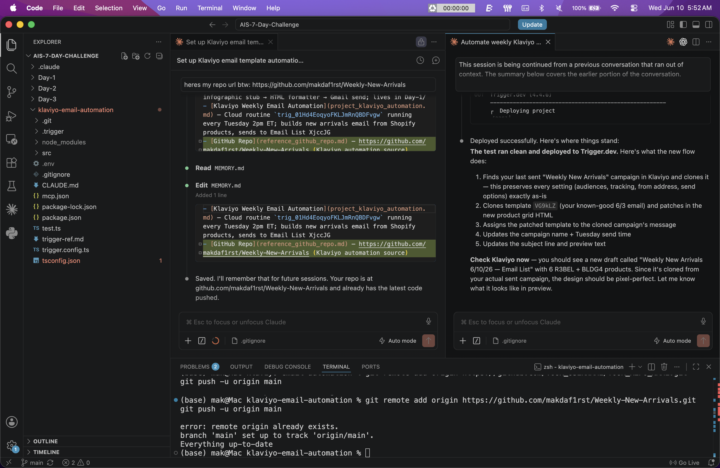Open tsconfig.json in the file tree
This screenshot has width=720, height=468.
coord(61,260)
